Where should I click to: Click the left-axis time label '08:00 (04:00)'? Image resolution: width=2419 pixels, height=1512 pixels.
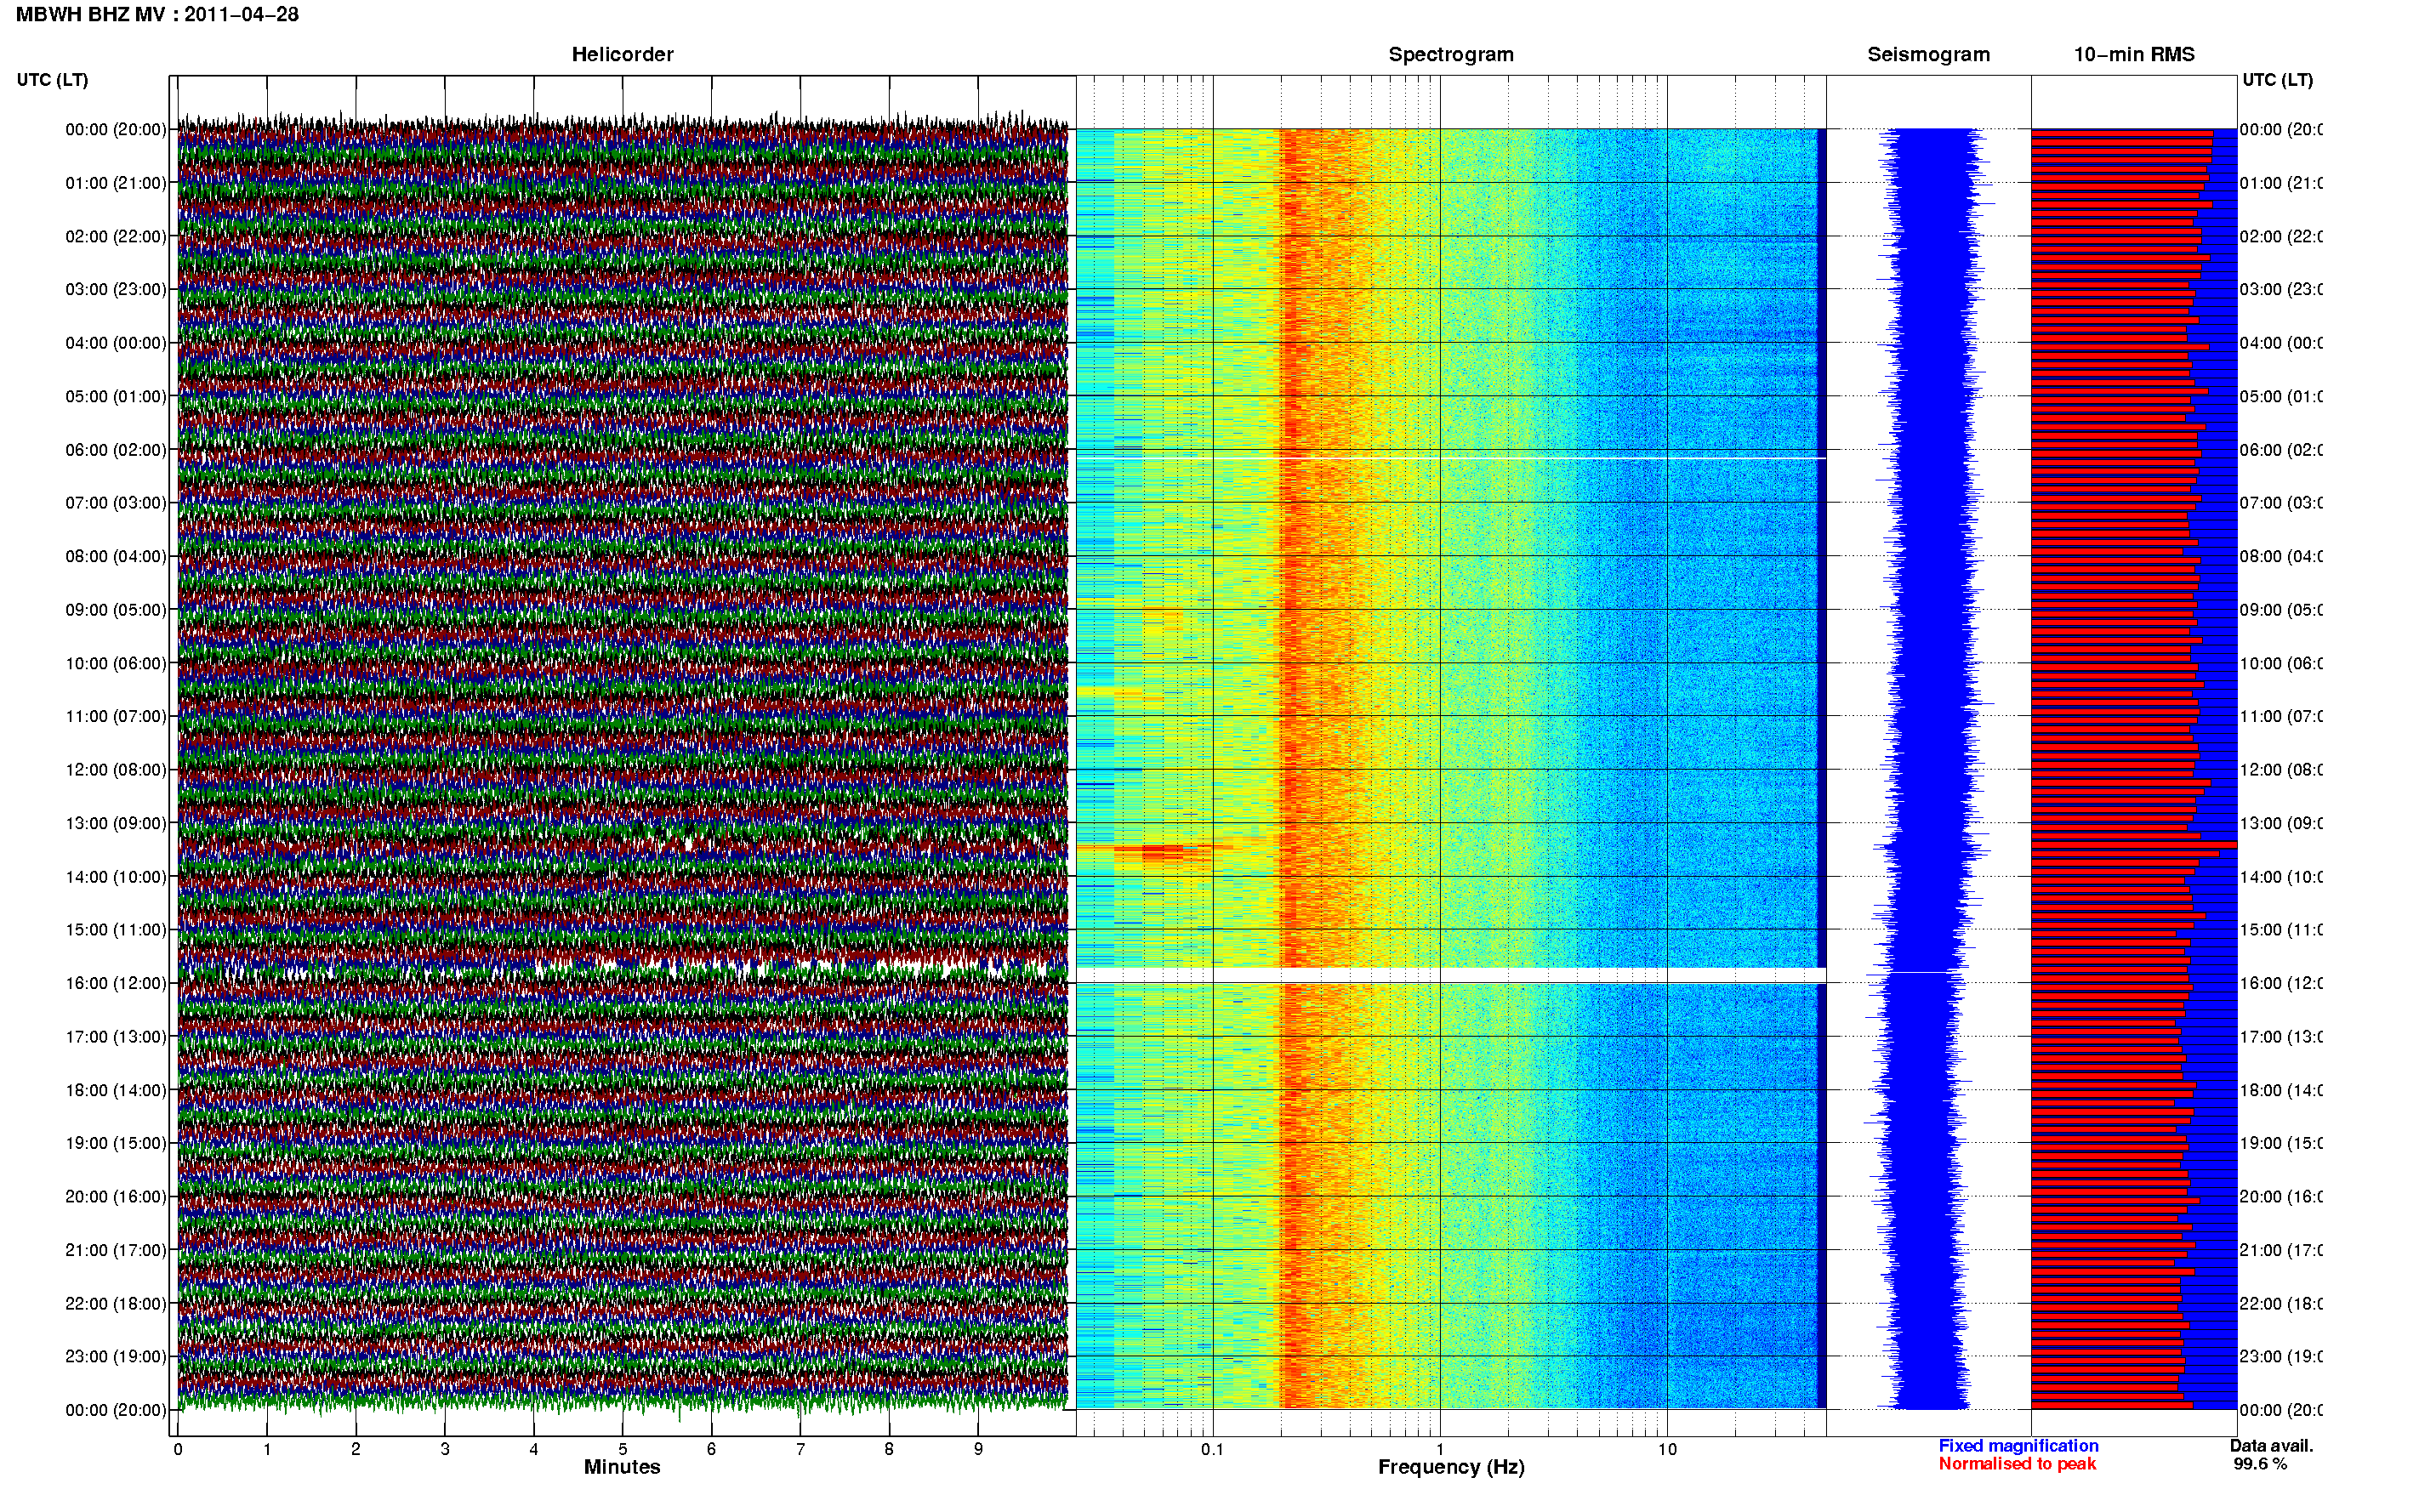coord(116,556)
